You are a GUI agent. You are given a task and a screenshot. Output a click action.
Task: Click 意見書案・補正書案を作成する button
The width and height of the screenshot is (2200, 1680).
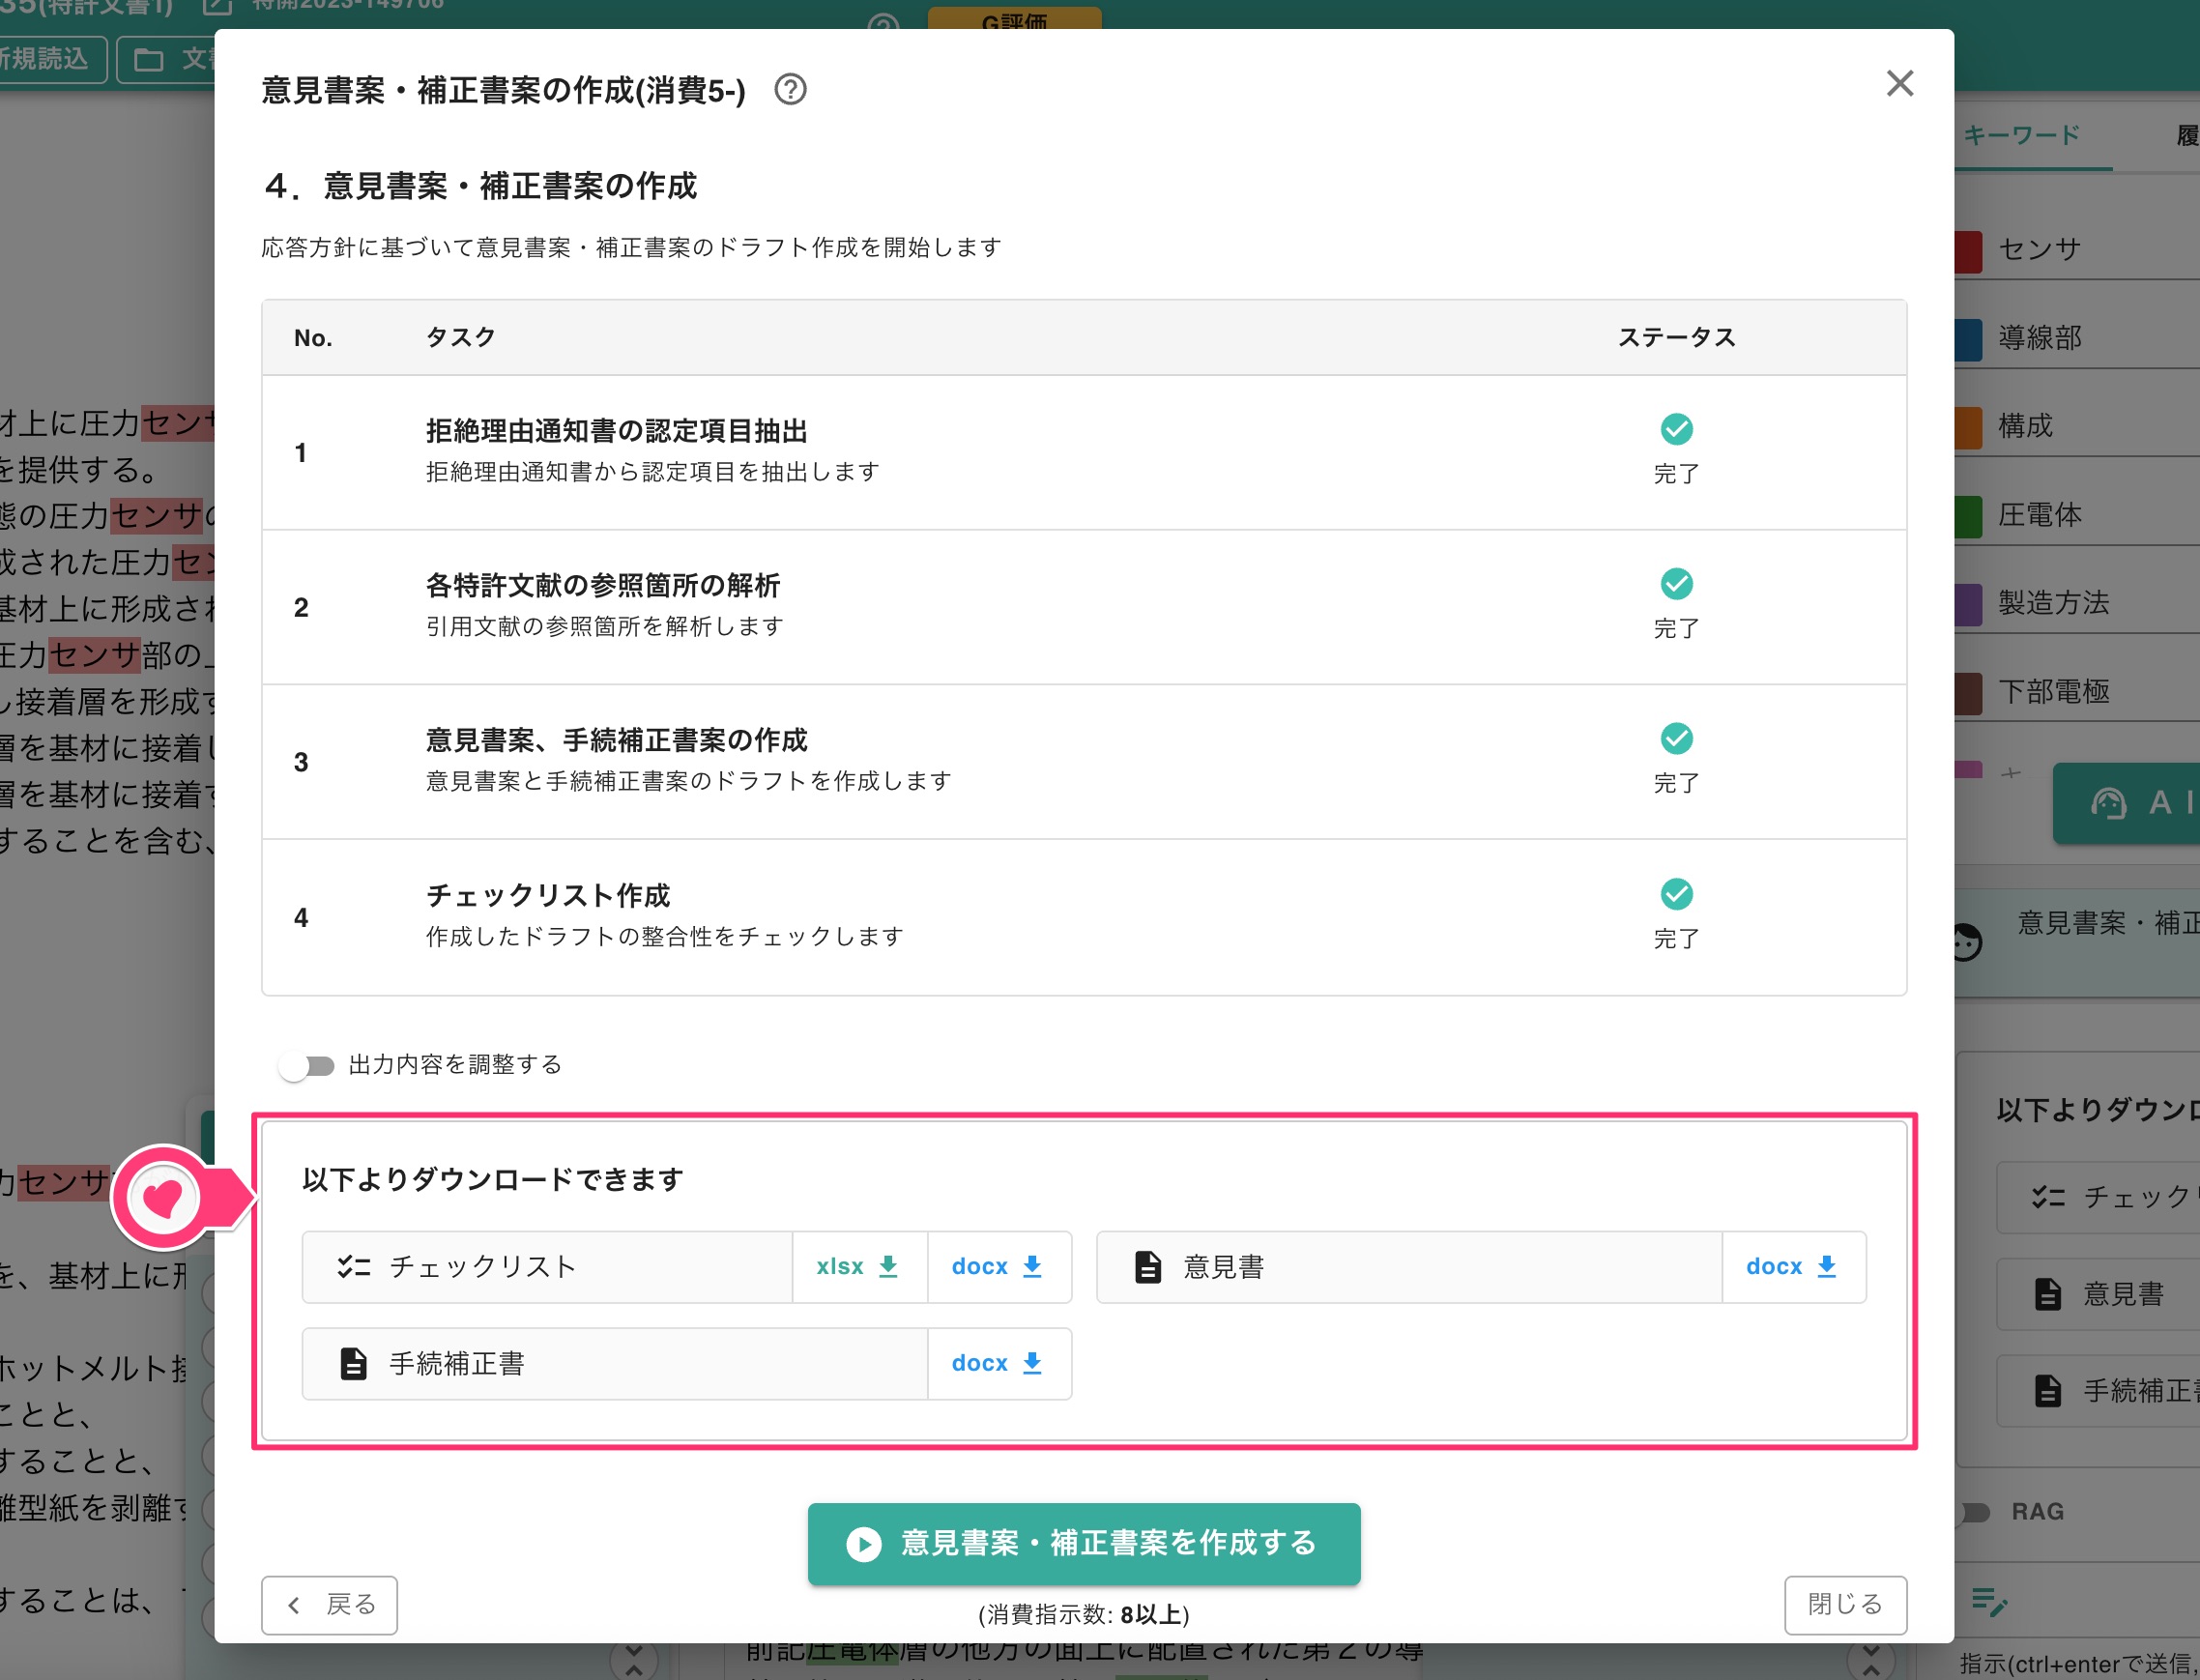1084,1543
